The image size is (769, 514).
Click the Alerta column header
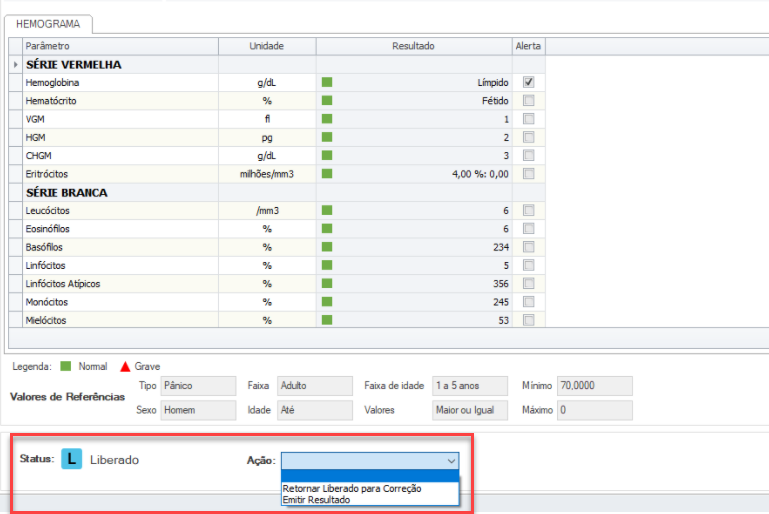tap(528, 46)
